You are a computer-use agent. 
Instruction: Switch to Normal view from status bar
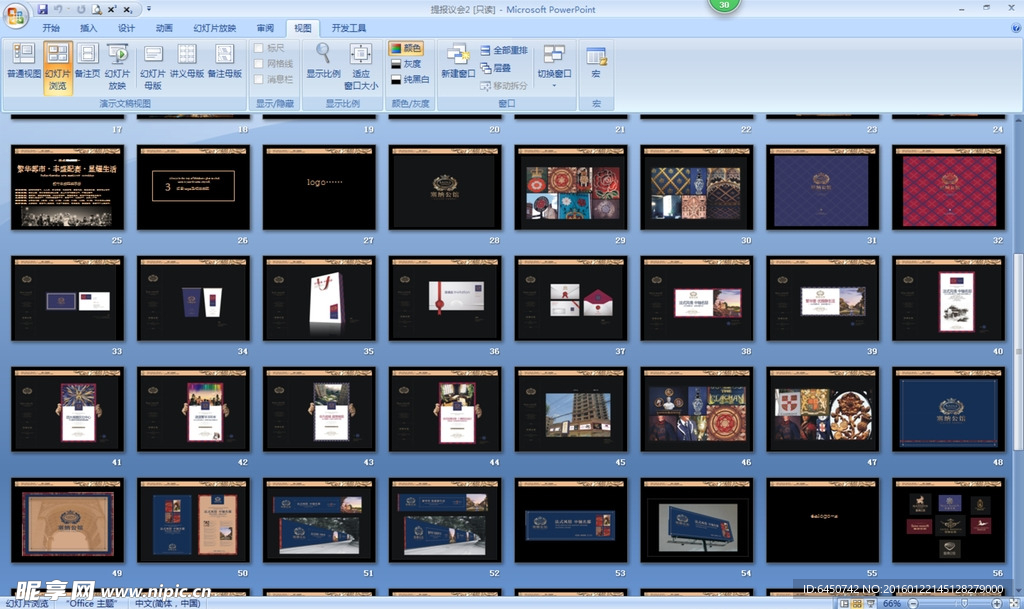click(x=844, y=604)
